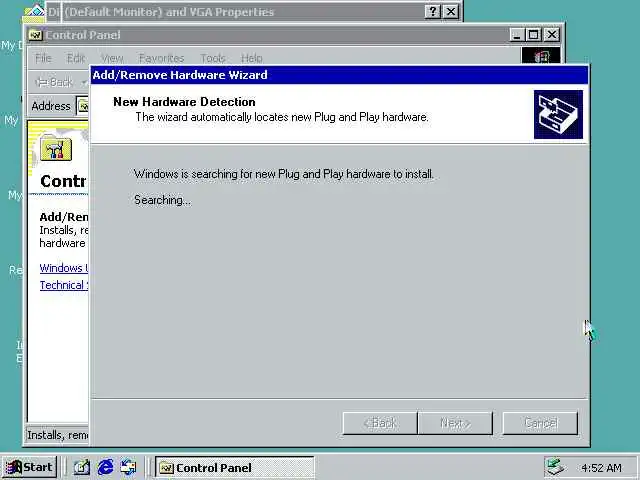This screenshot has height=480, width=640.
Task: Click the help button on VGA Properties dialog
Action: tap(433, 11)
